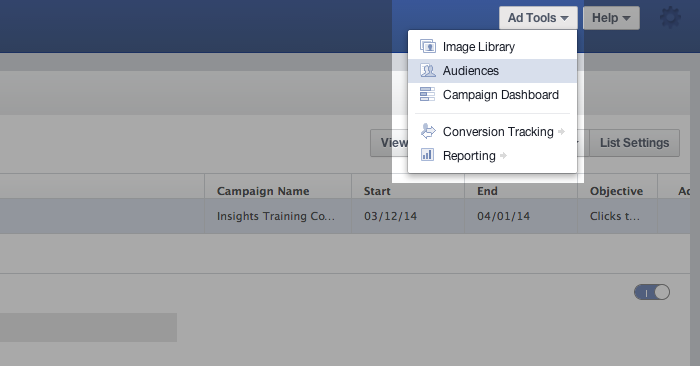Click the Image Library icon
Screen dimensions: 700x366
click(428, 46)
